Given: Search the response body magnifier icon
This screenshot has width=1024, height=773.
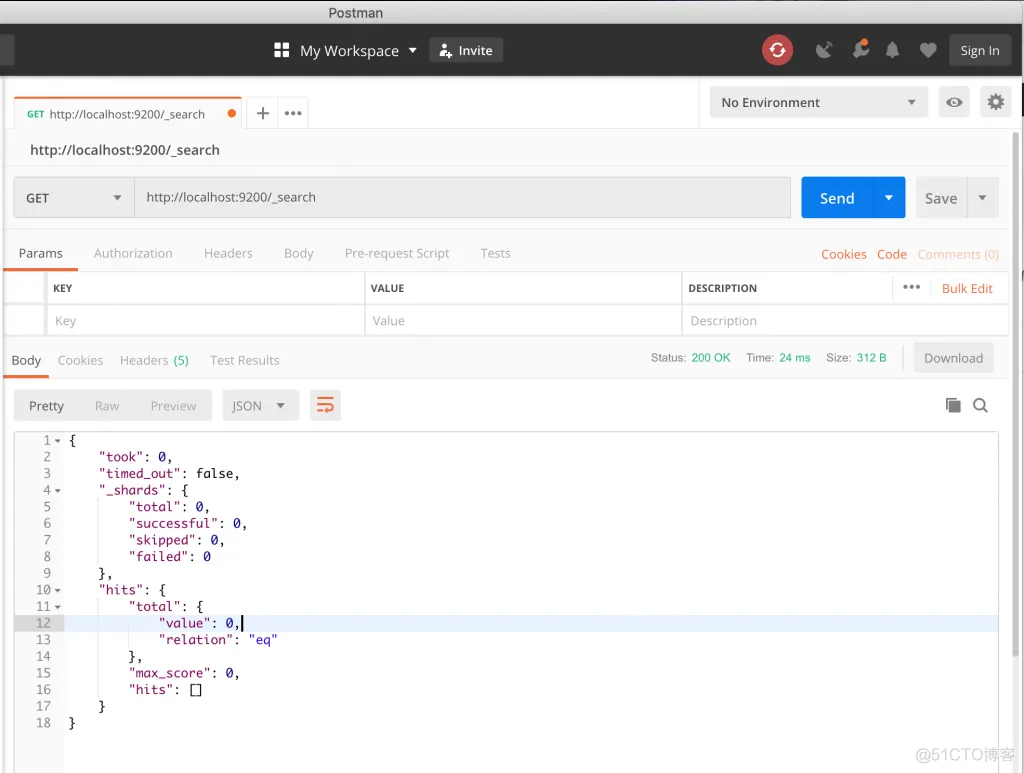Looking at the screenshot, I should tap(980, 405).
